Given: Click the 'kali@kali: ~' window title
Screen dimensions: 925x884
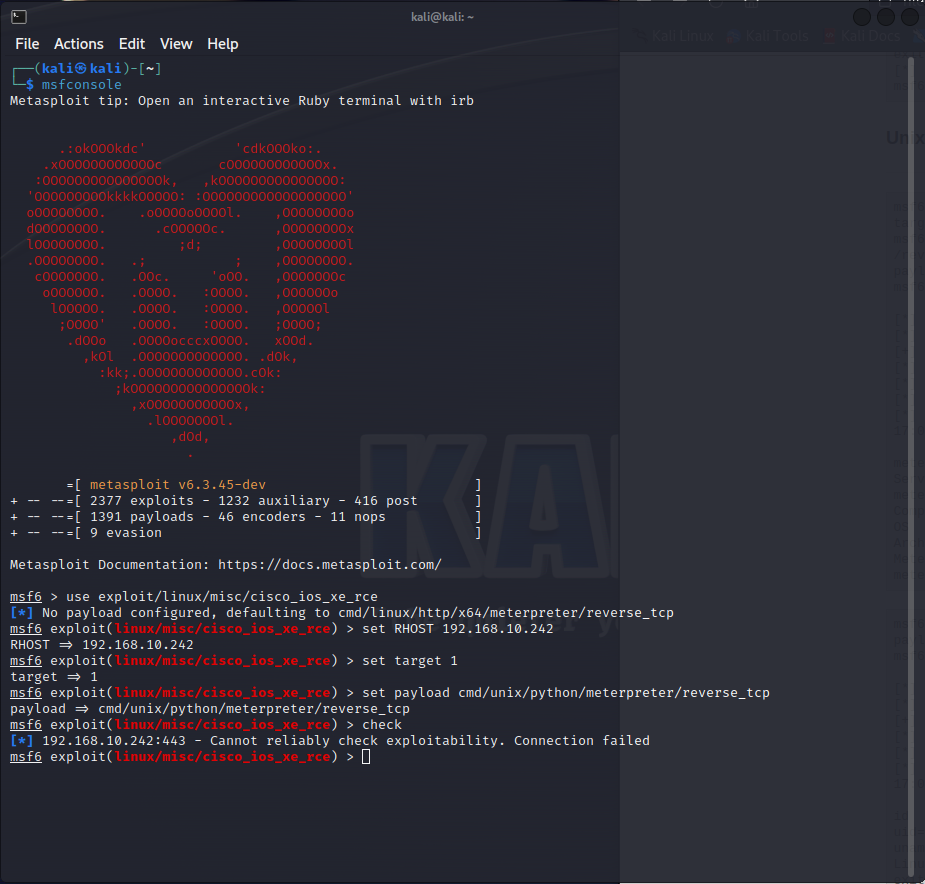Looking at the screenshot, I should coord(442,17).
